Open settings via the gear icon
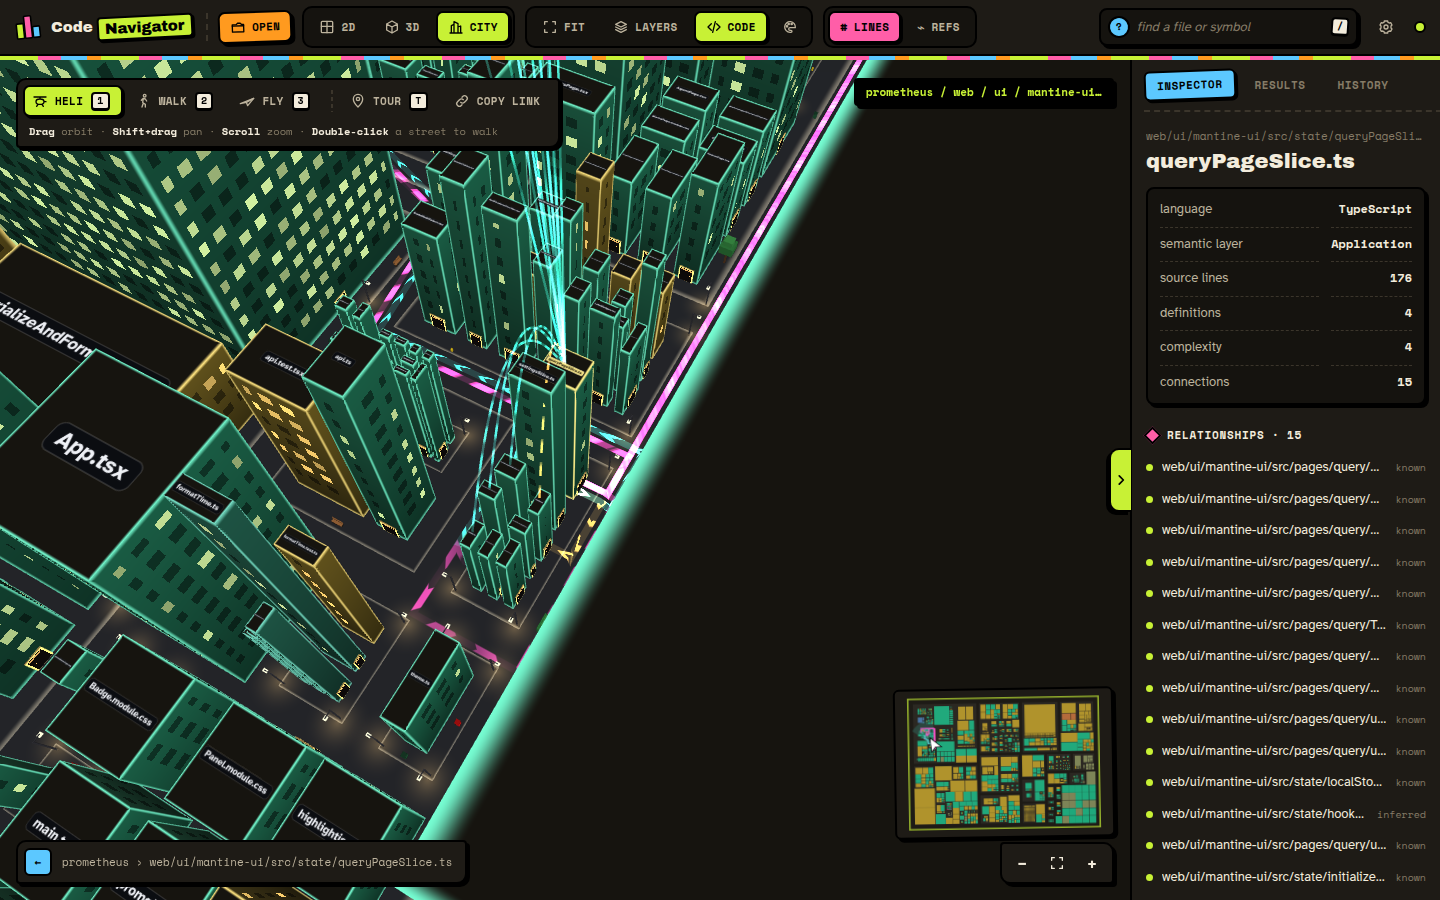1440x900 pixels. pyautogui.click(x=1386, y=27)
